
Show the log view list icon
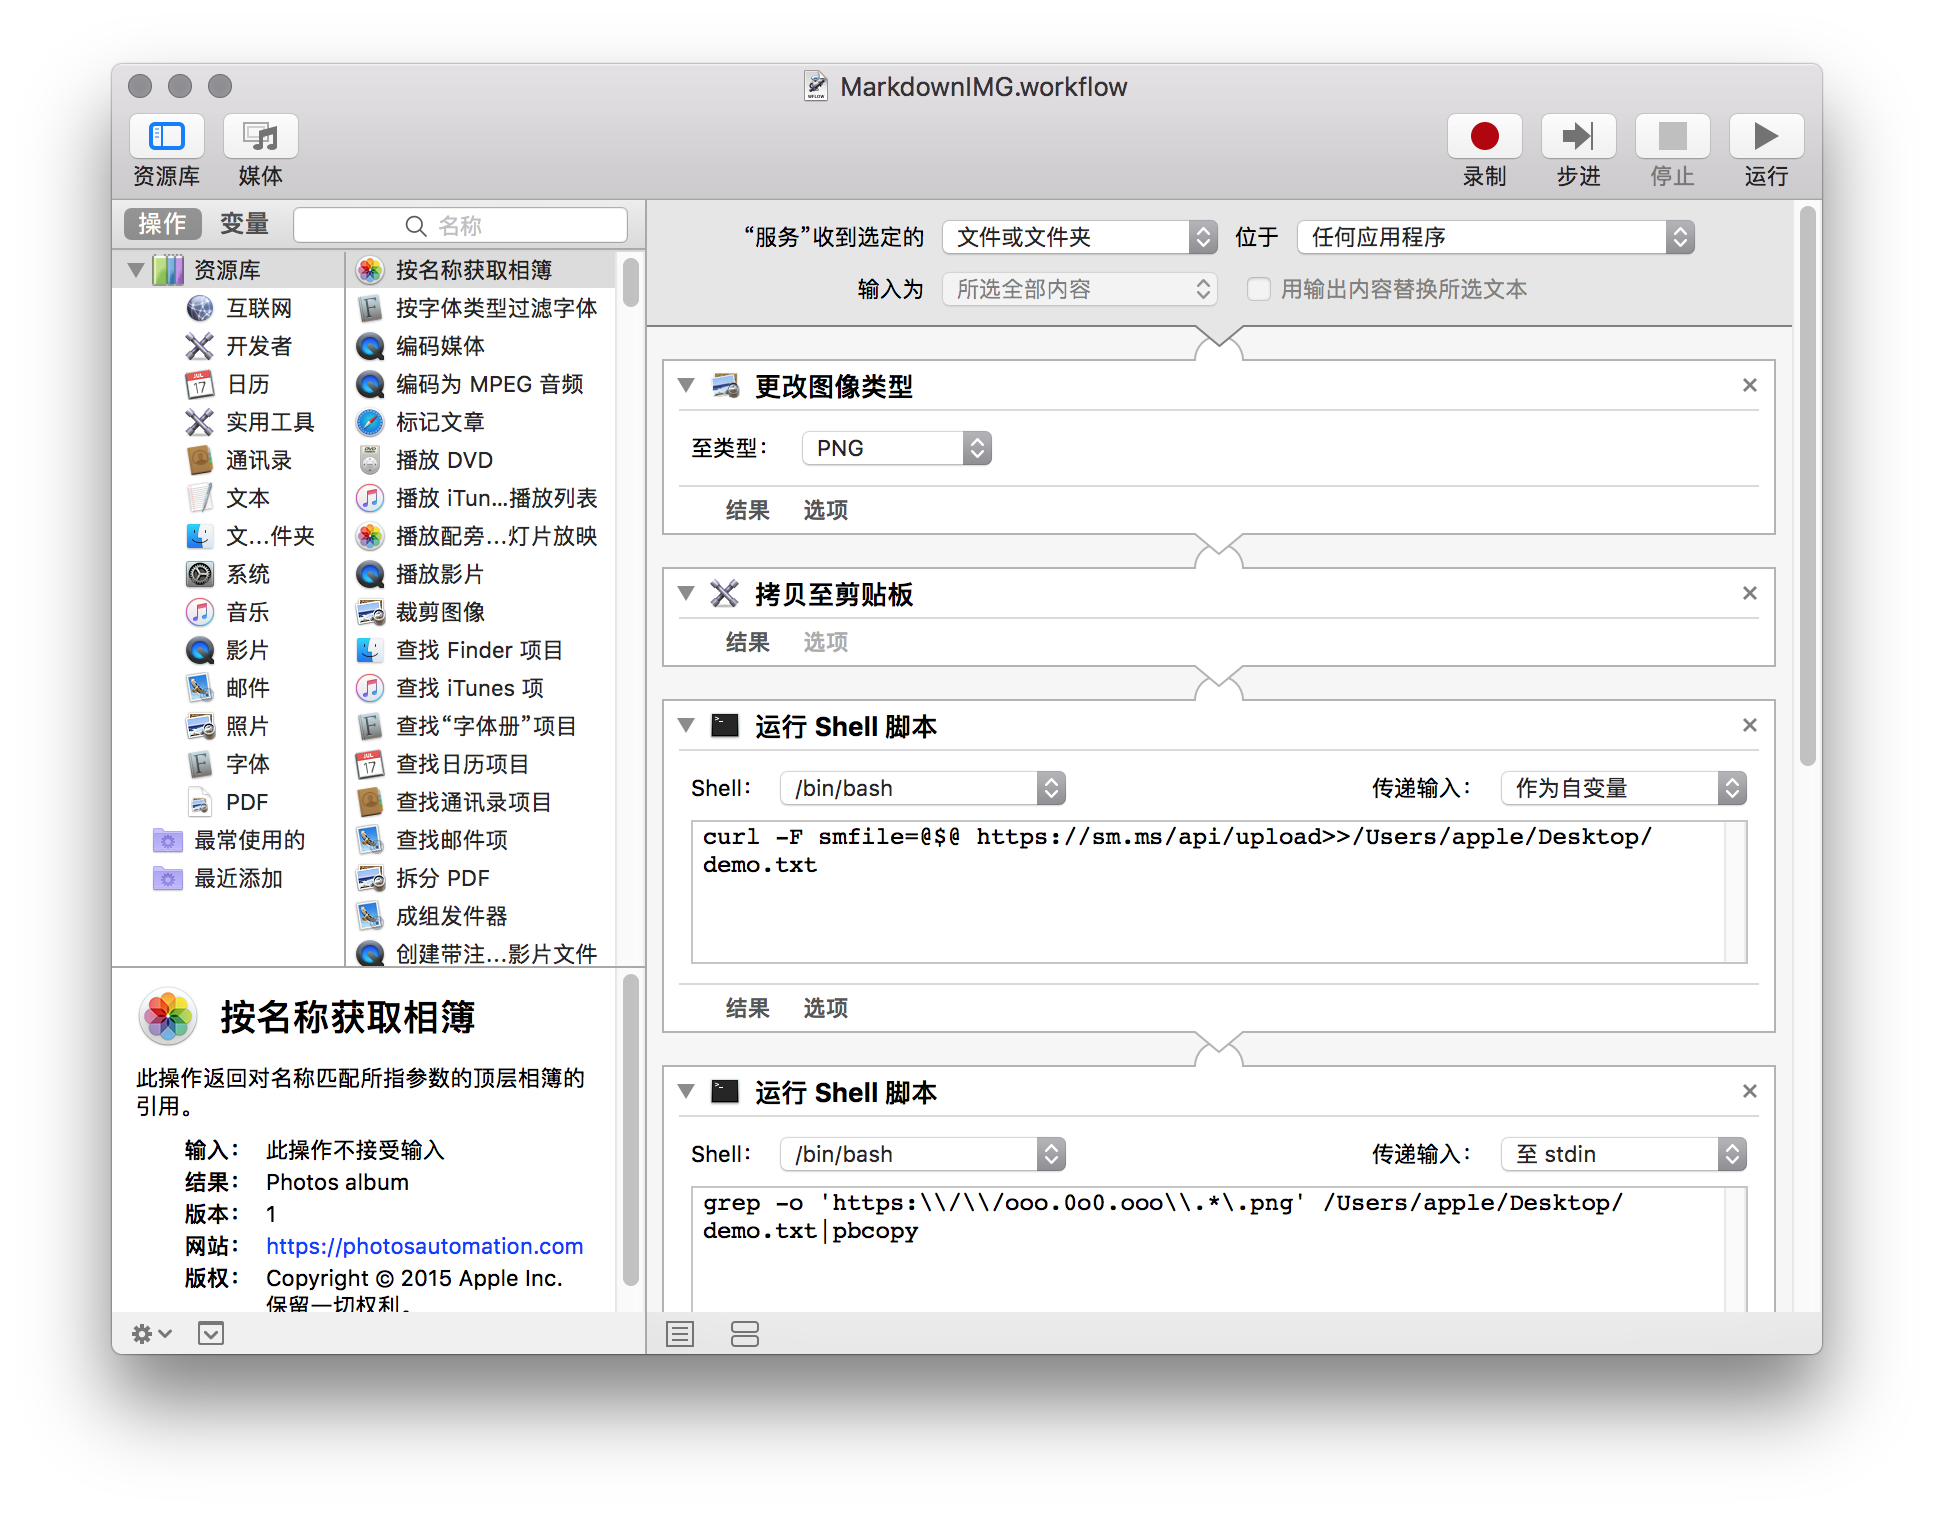680,1333
